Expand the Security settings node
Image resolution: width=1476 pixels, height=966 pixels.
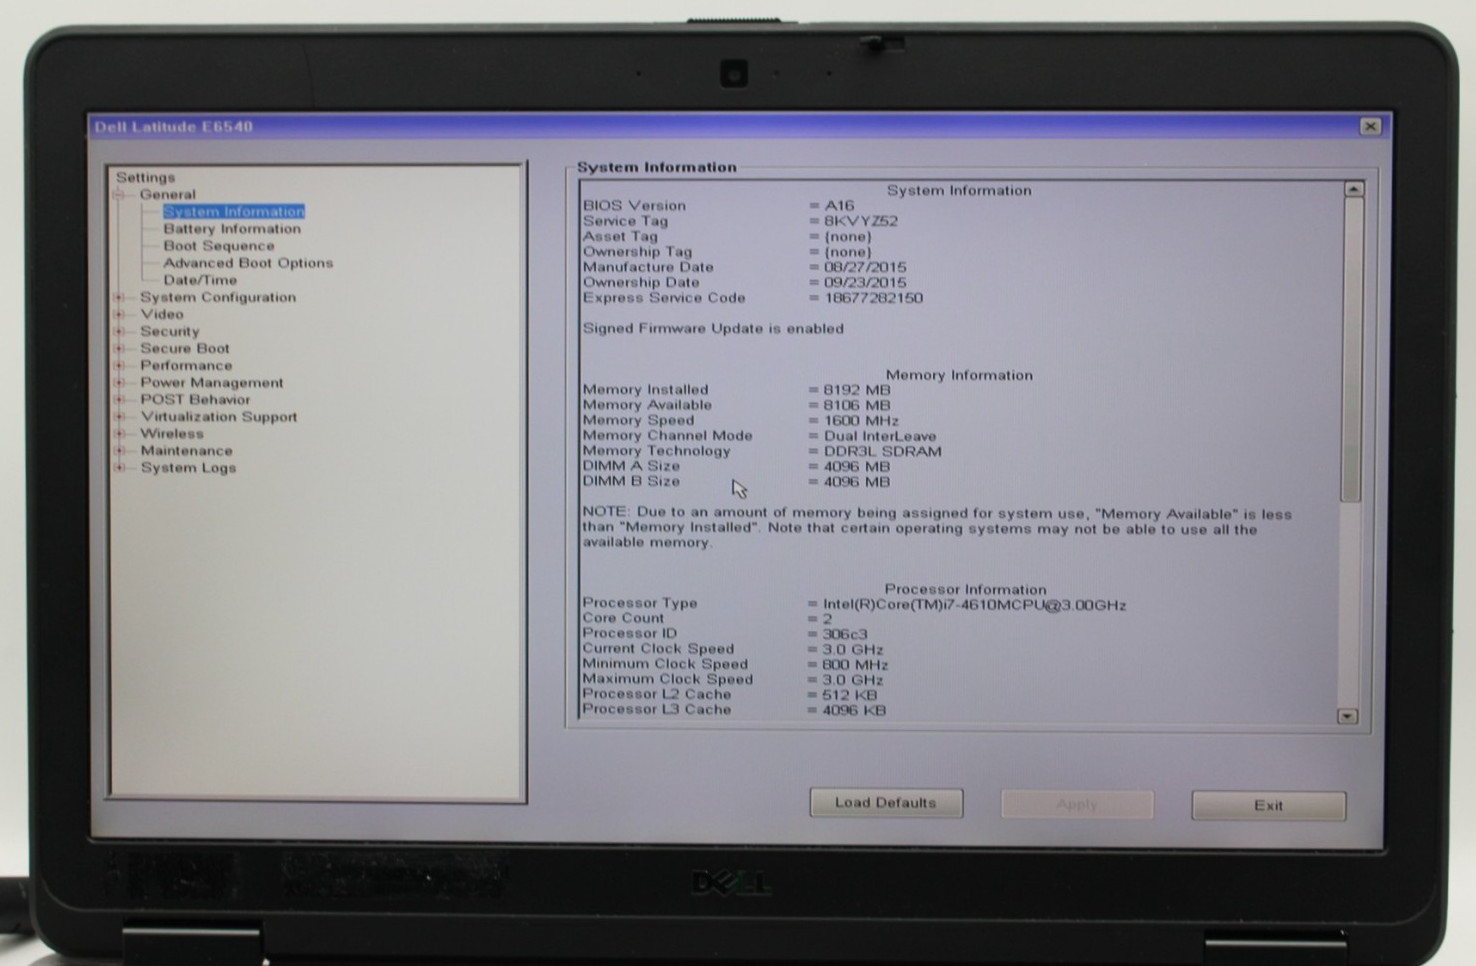click(119, 331)
